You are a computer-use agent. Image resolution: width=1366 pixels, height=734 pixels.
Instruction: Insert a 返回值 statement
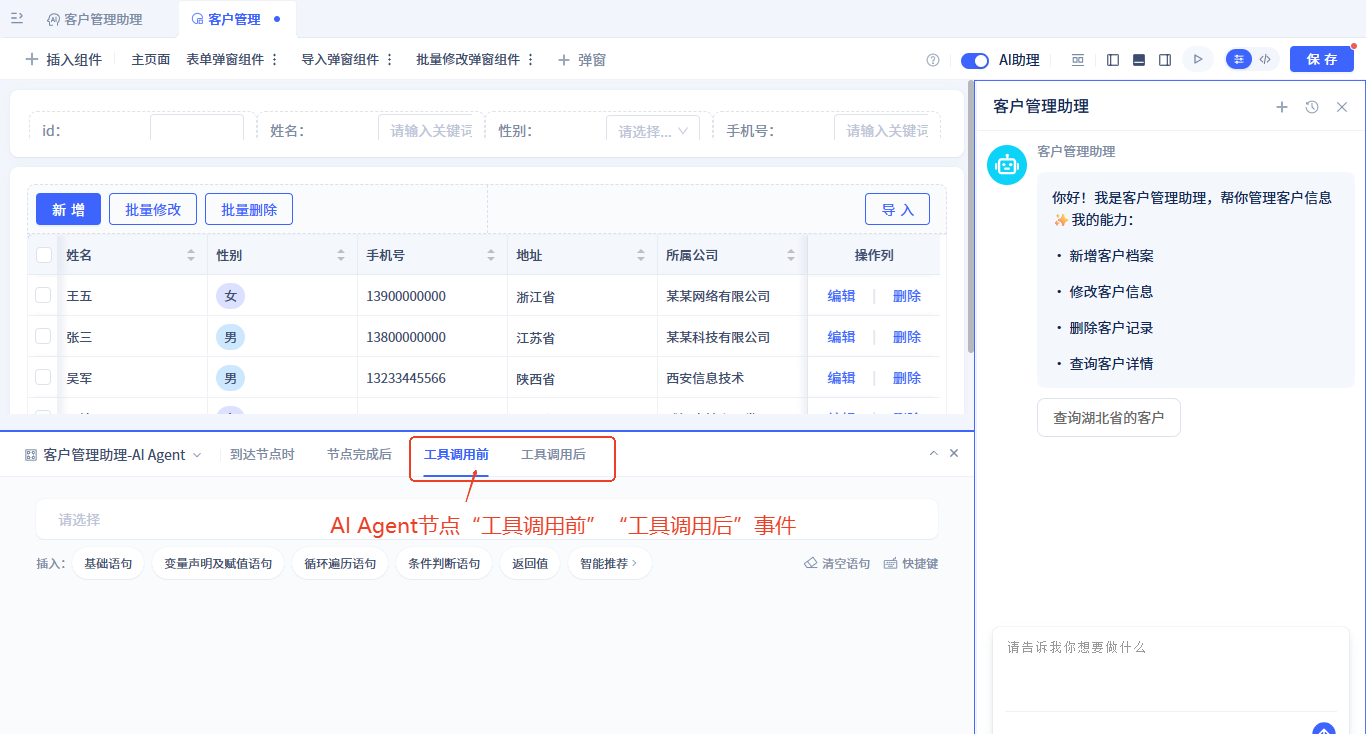pos(530,564)
